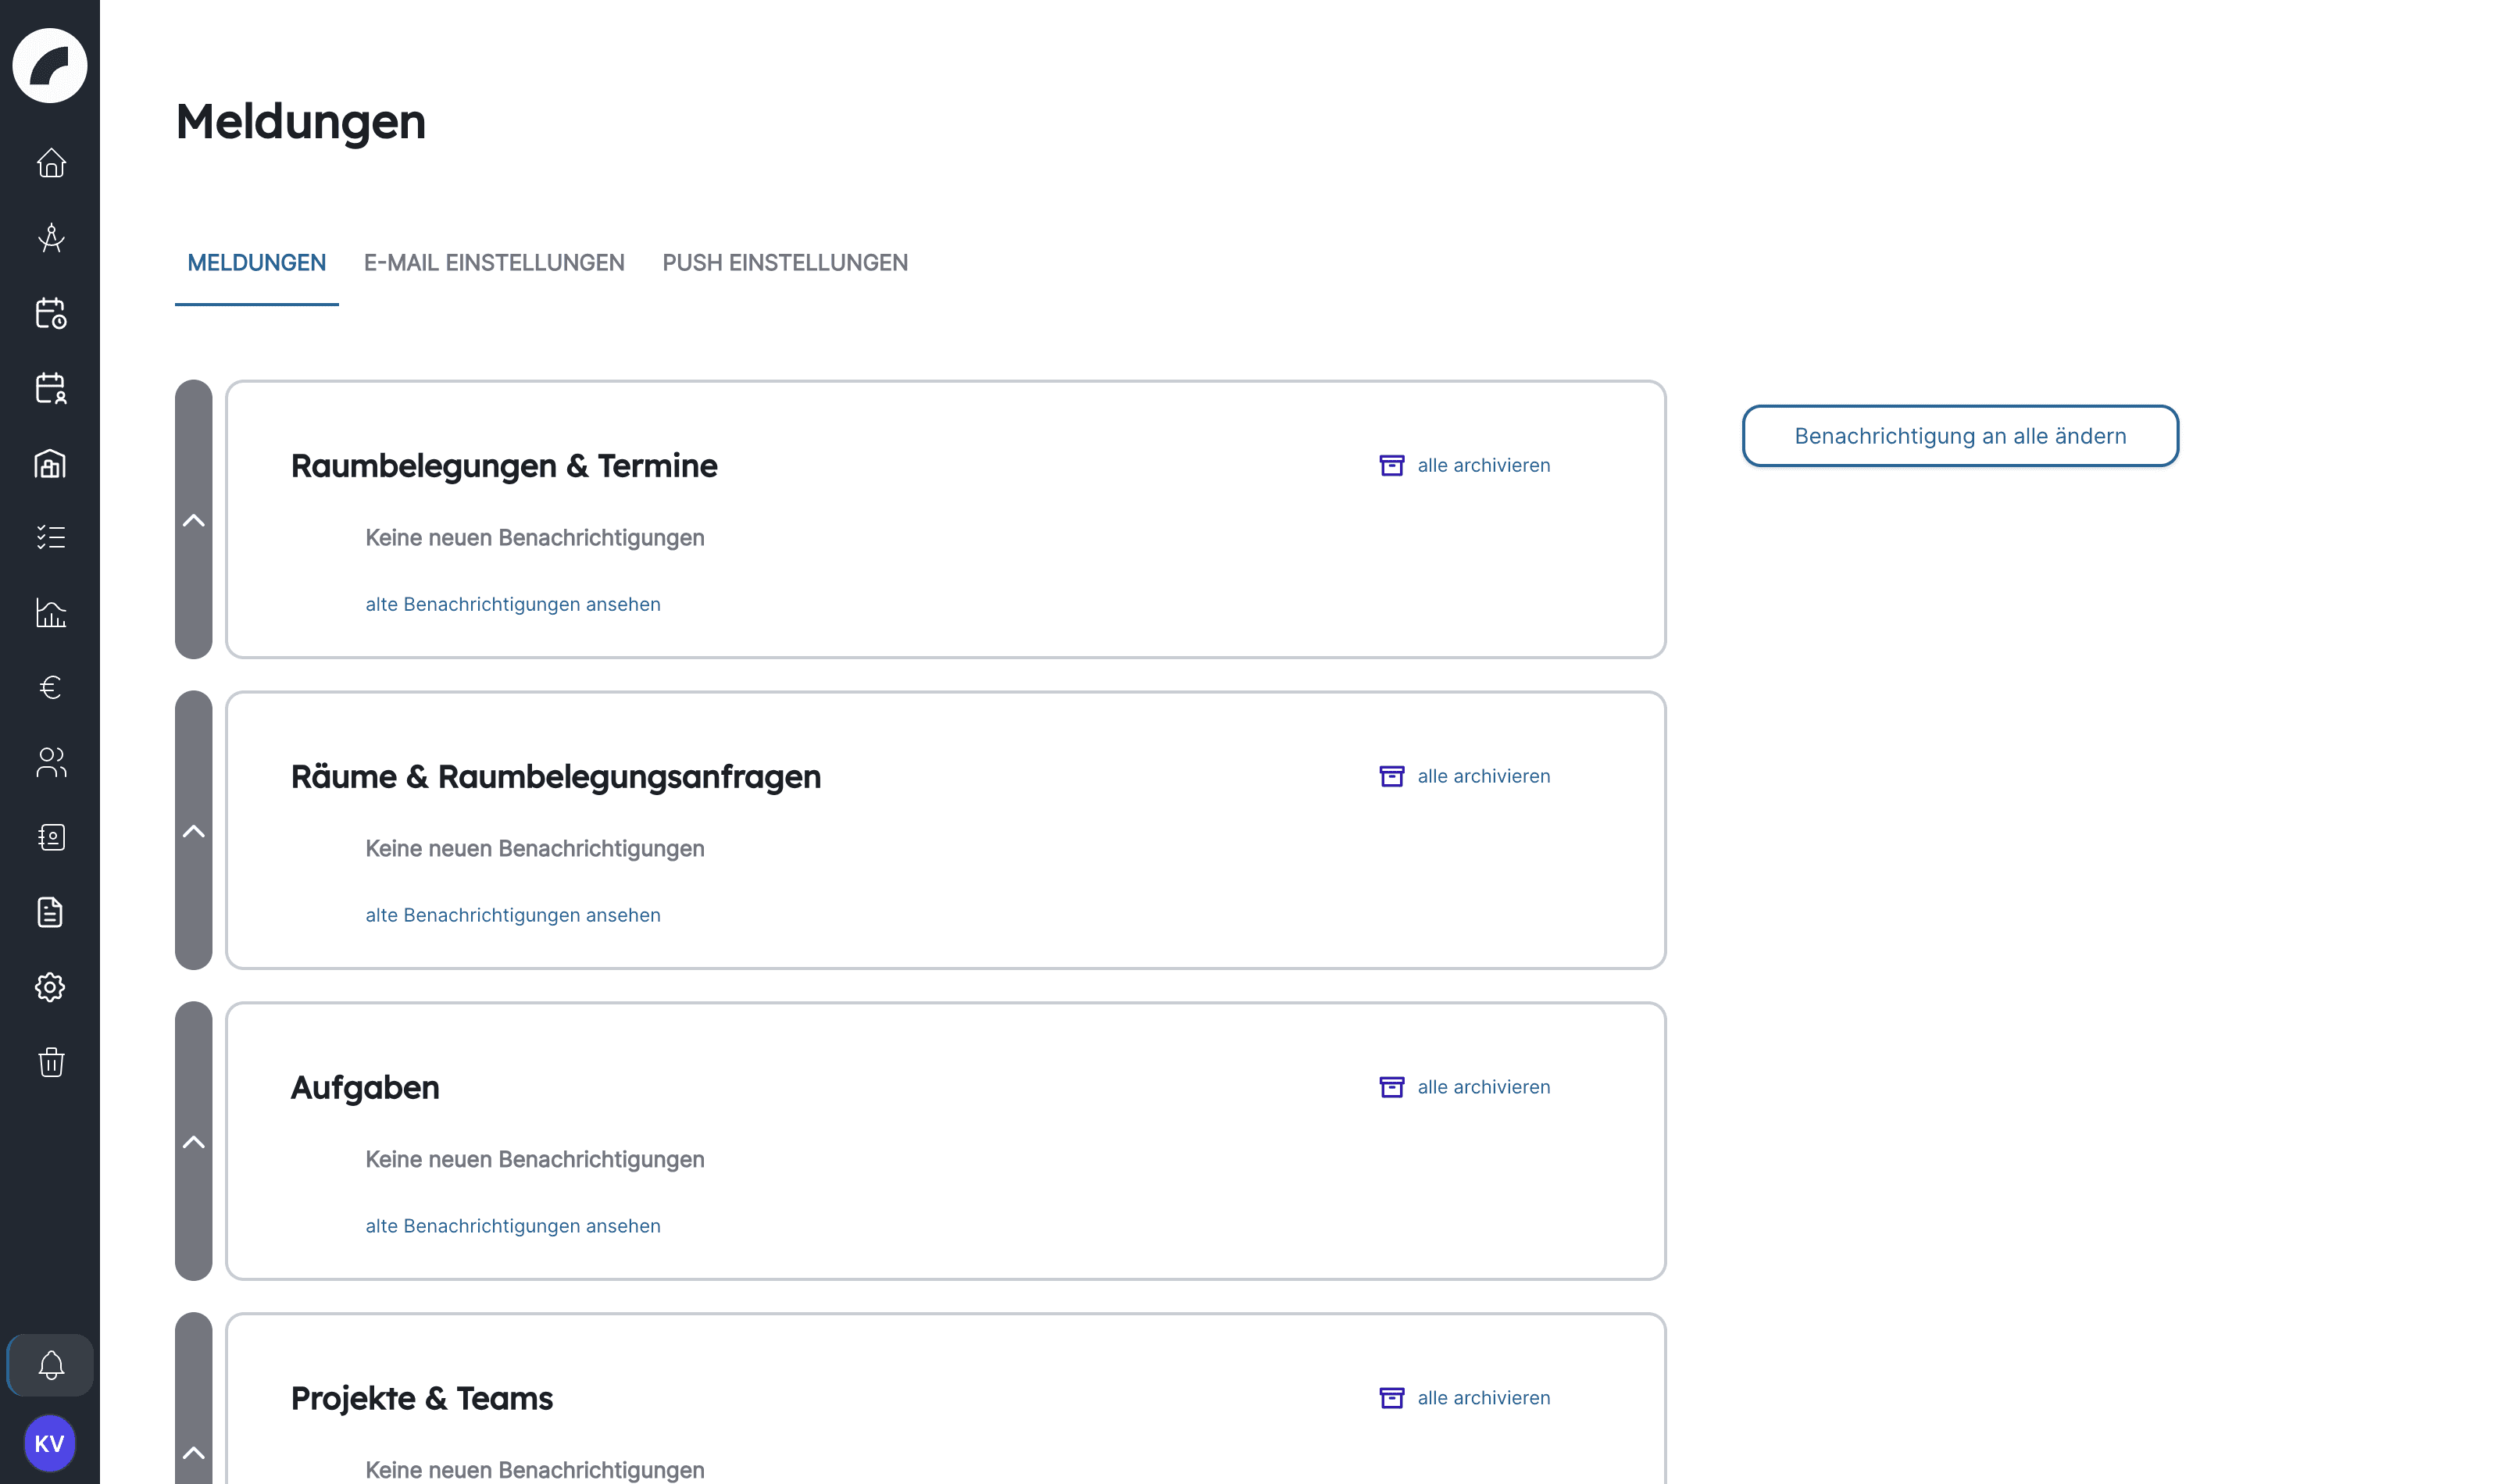
Task: Open the settings gear icon
Action: coord(51,987)
